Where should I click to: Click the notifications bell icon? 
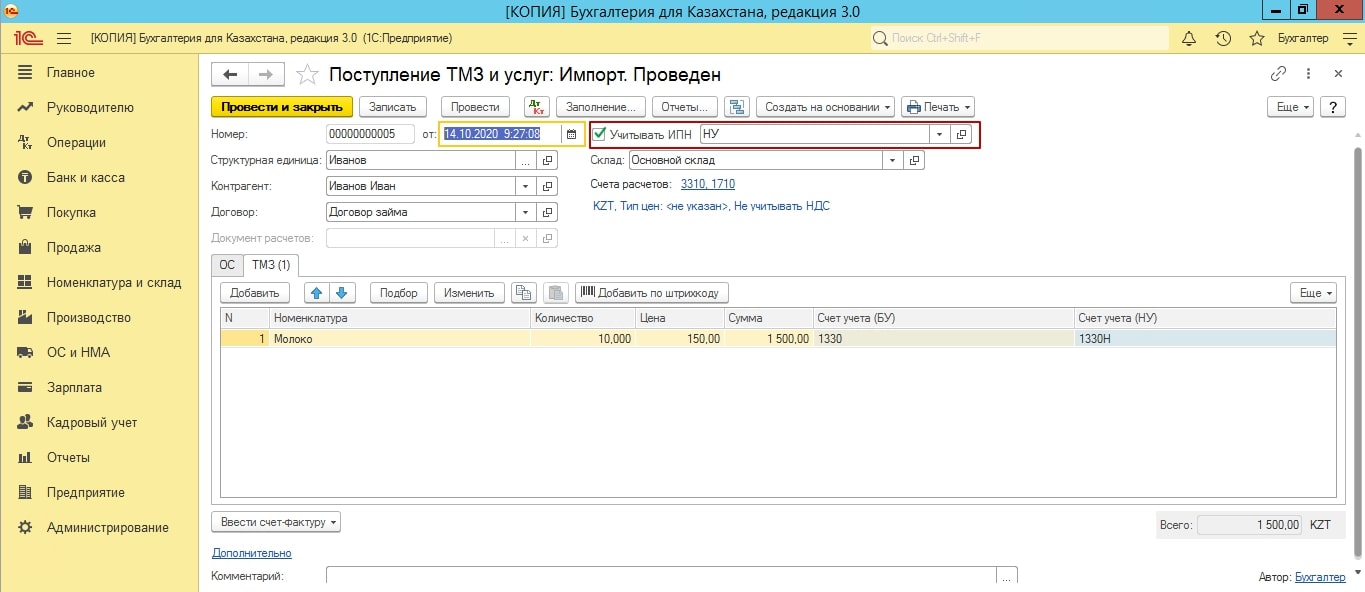click(x=1189, y=38)
